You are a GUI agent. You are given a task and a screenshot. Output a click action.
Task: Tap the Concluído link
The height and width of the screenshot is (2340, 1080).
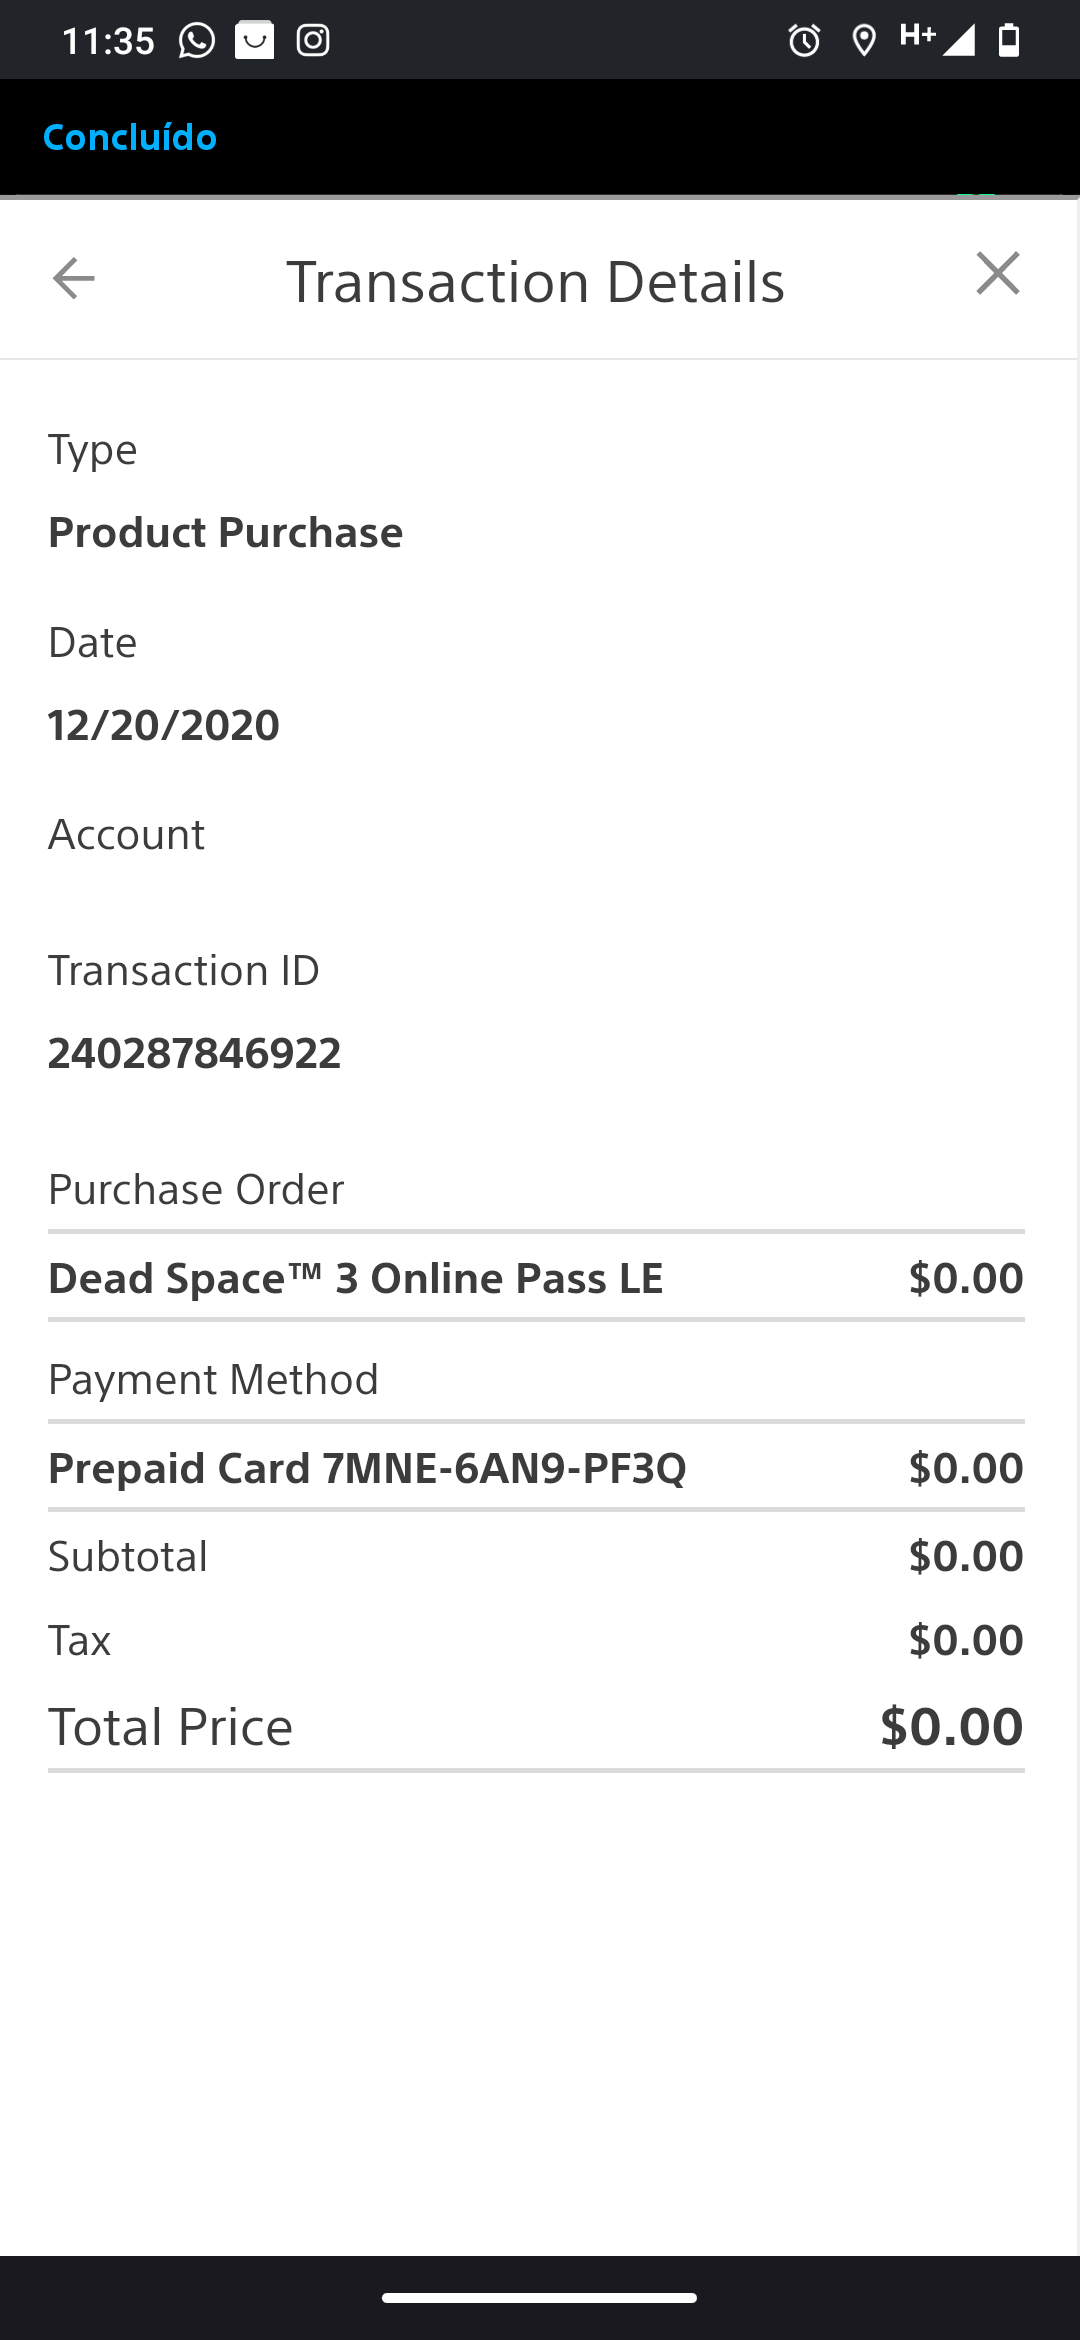(x=130, y=137)
